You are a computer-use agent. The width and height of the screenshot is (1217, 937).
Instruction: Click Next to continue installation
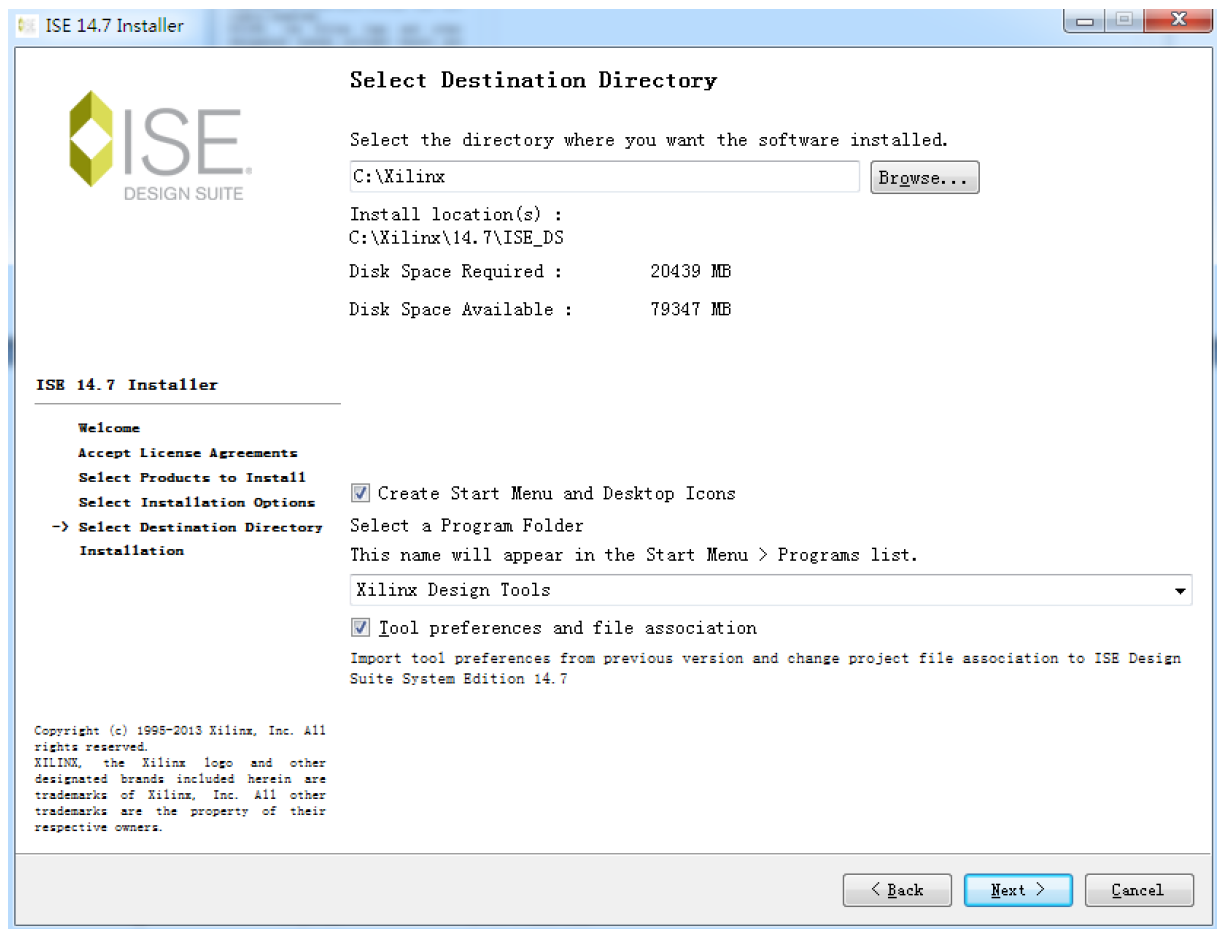click(1017, 890)
